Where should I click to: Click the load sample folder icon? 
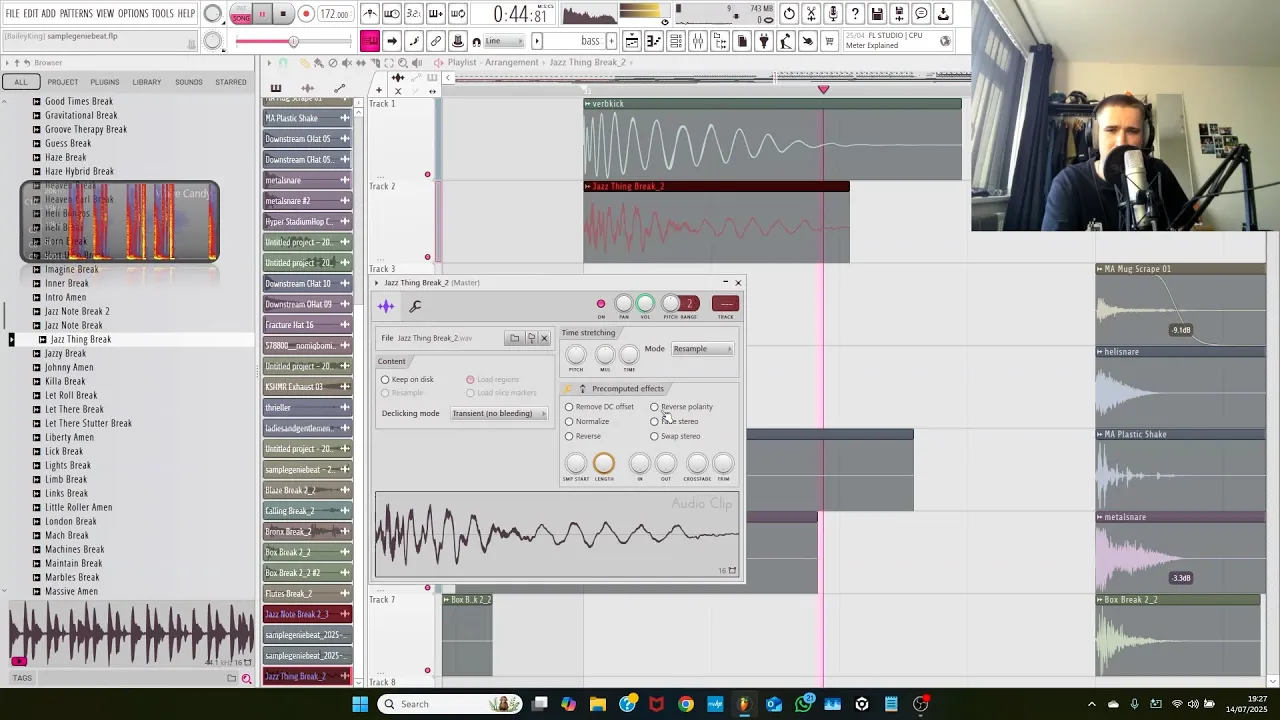pos(514,338)
